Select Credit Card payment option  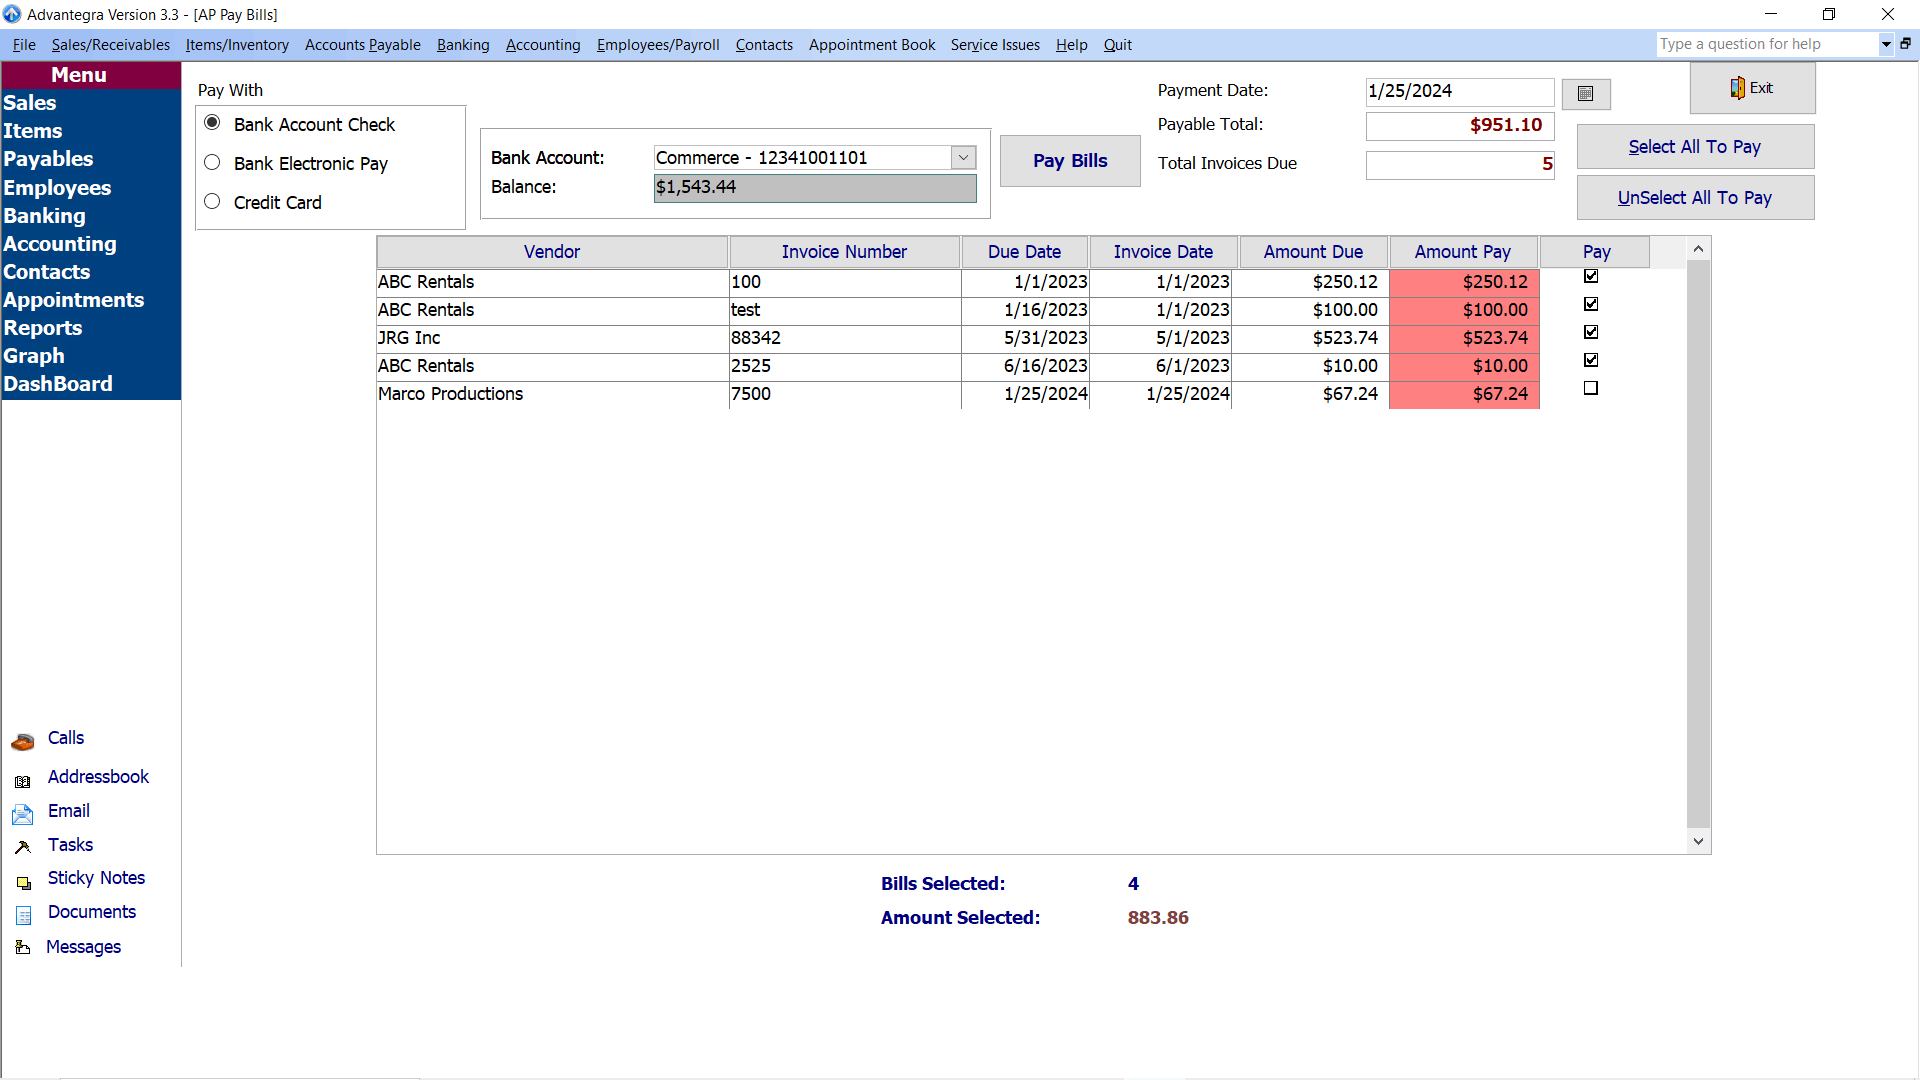212,201
